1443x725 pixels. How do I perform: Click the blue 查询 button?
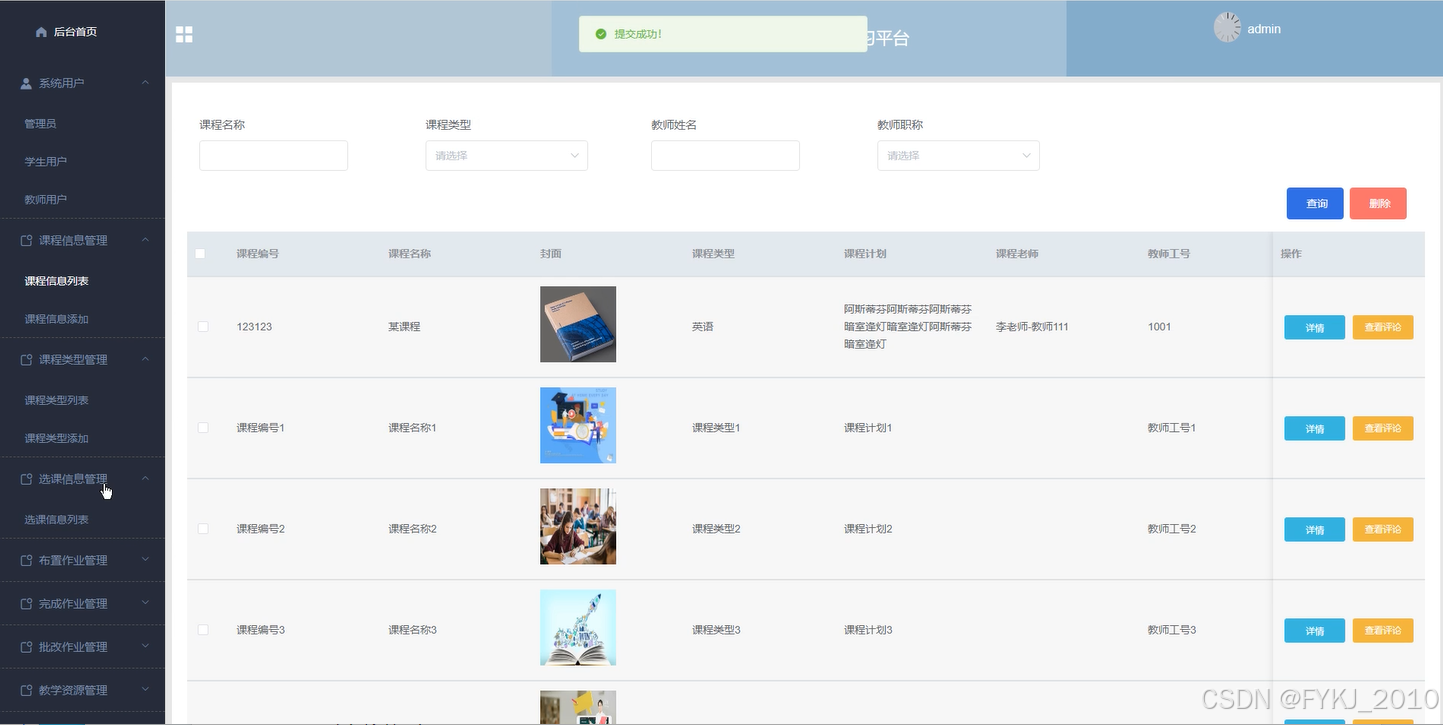coord(1315,203)
